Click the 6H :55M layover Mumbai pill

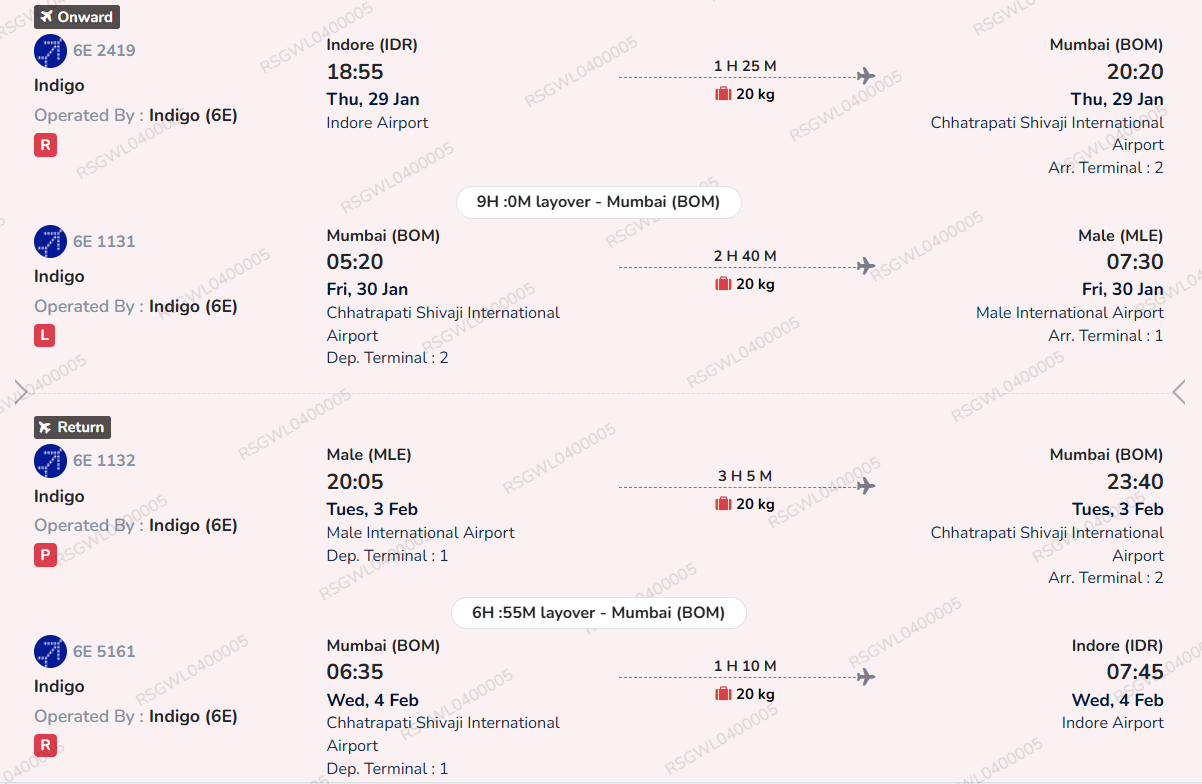[598, 612]
